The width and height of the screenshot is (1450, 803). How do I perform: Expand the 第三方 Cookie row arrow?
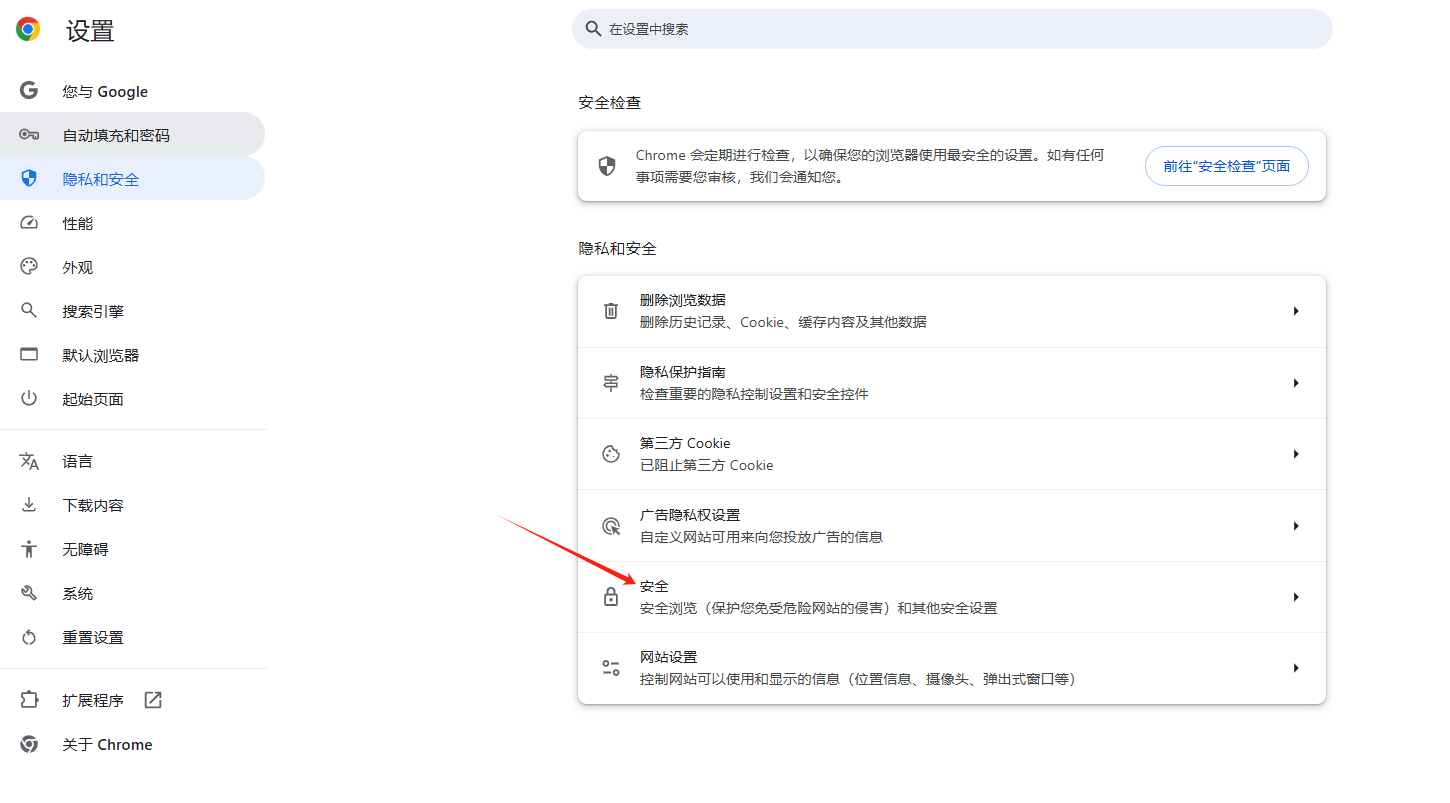point(1296,454)
